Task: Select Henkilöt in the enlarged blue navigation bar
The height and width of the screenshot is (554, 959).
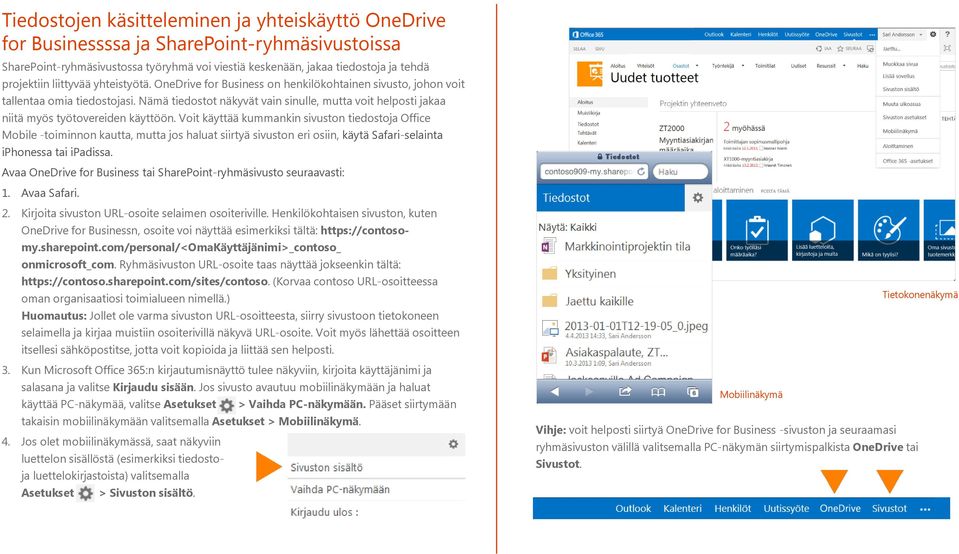Action: click(x=733, y=509)
